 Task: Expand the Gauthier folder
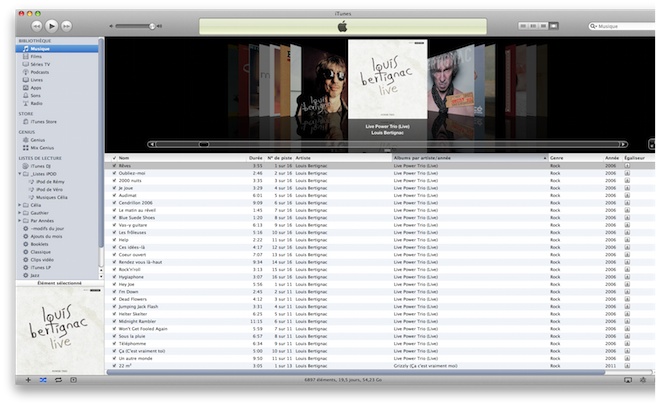(19, 213)
